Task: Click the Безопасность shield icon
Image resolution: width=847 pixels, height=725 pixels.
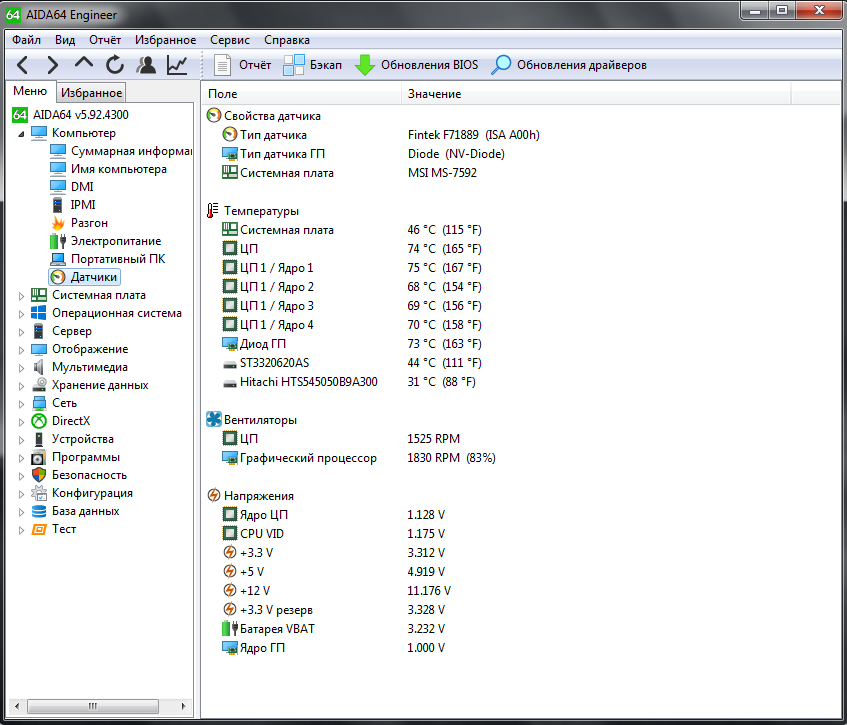Action: (x=39, y=475)
